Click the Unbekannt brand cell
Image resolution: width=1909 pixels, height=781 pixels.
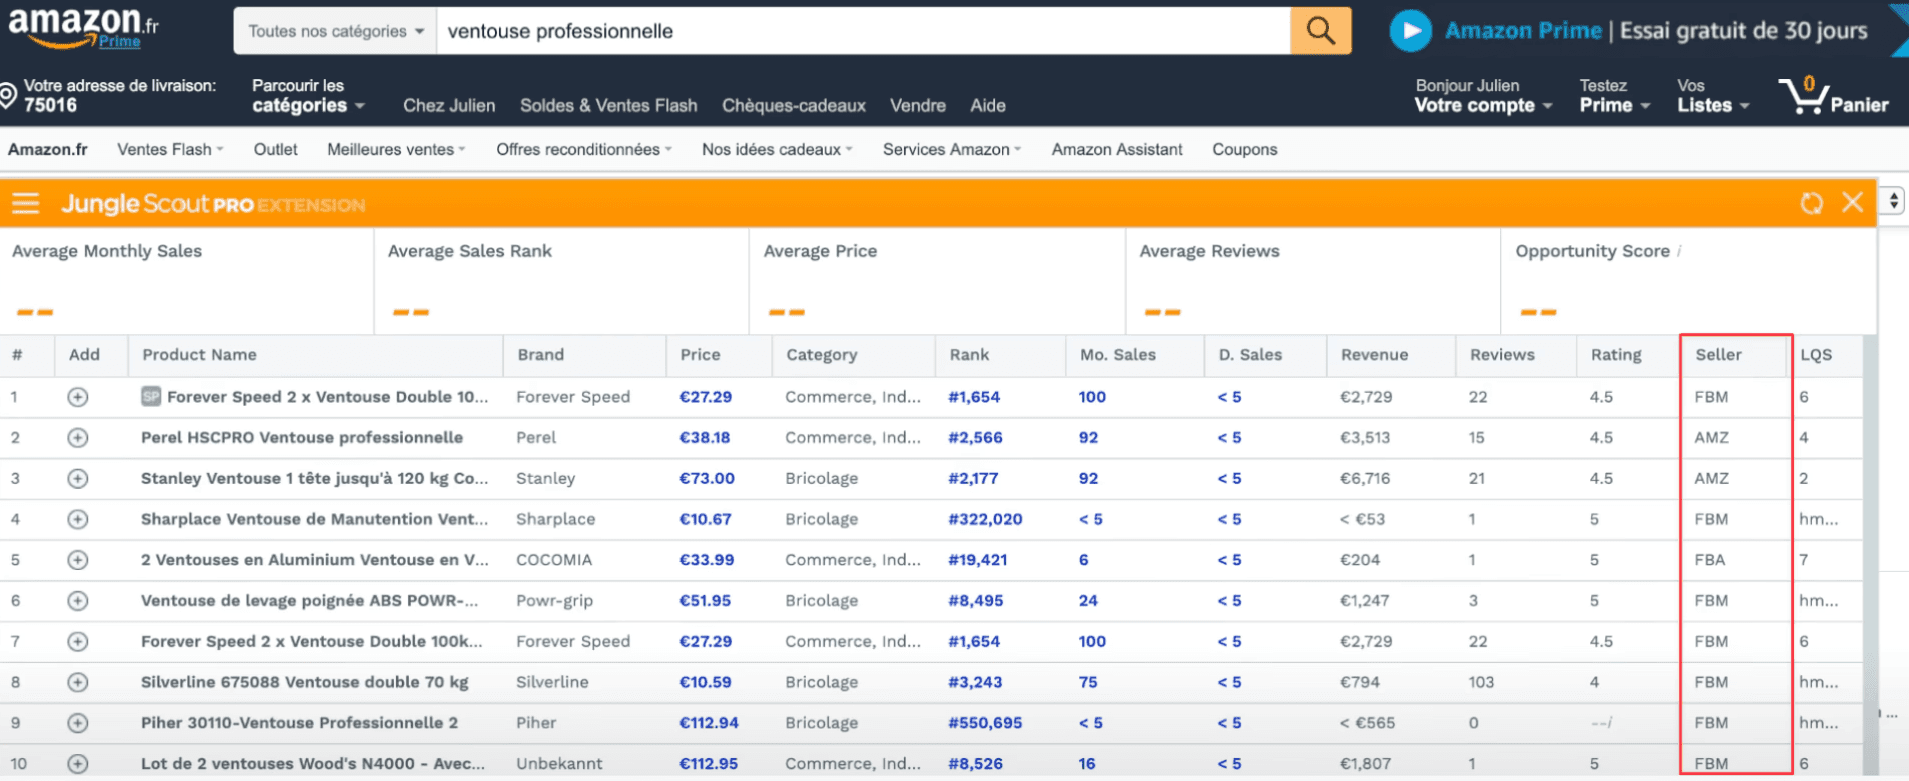[x=559, y=764]
